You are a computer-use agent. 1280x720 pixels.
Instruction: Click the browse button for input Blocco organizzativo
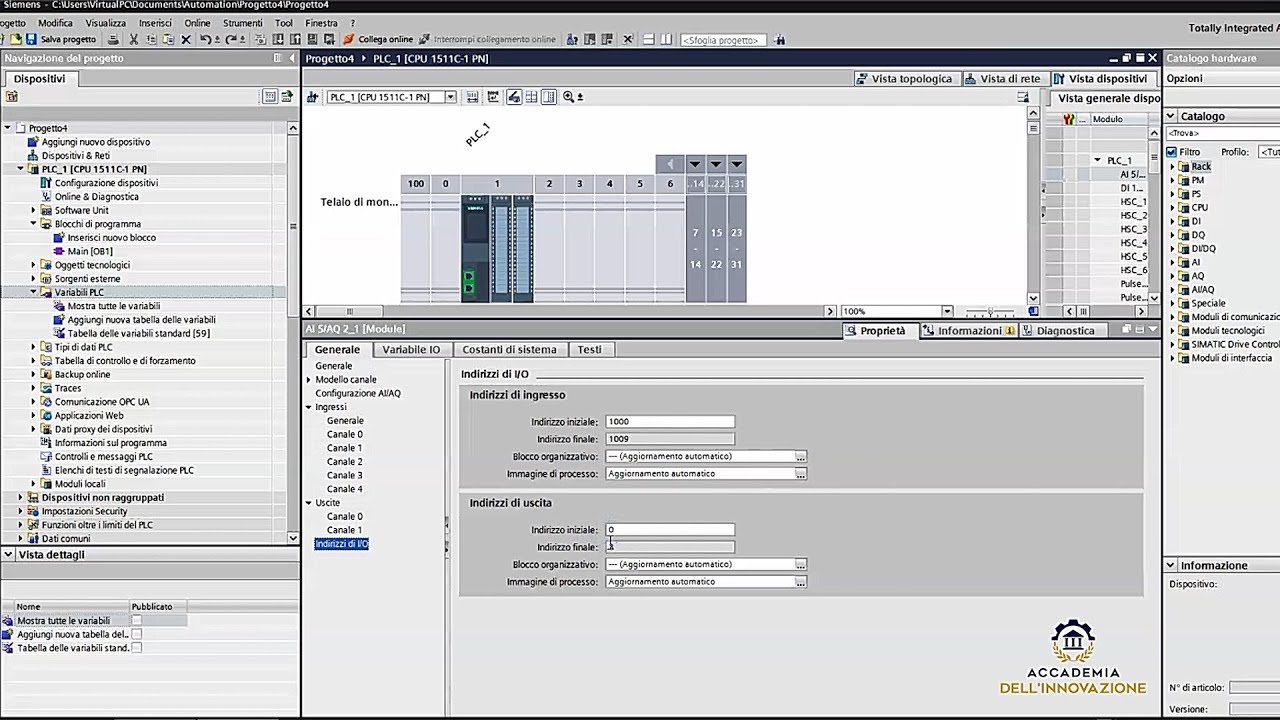[x=801, y=456]
